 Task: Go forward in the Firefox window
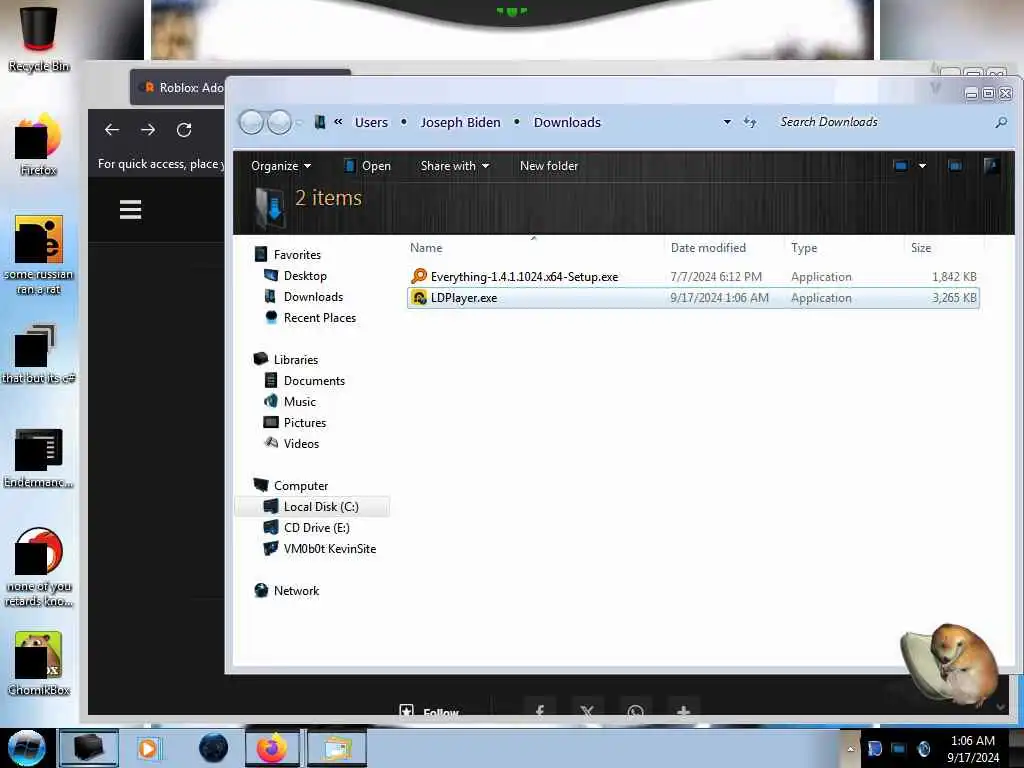tap(148, 129)
